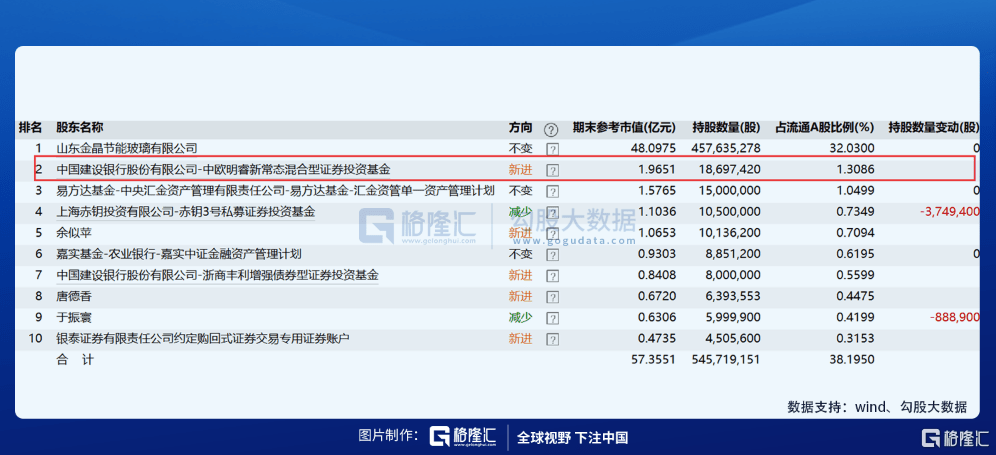Click the 格隆汇 logo in bottom footer center

[x=462, y=437]
